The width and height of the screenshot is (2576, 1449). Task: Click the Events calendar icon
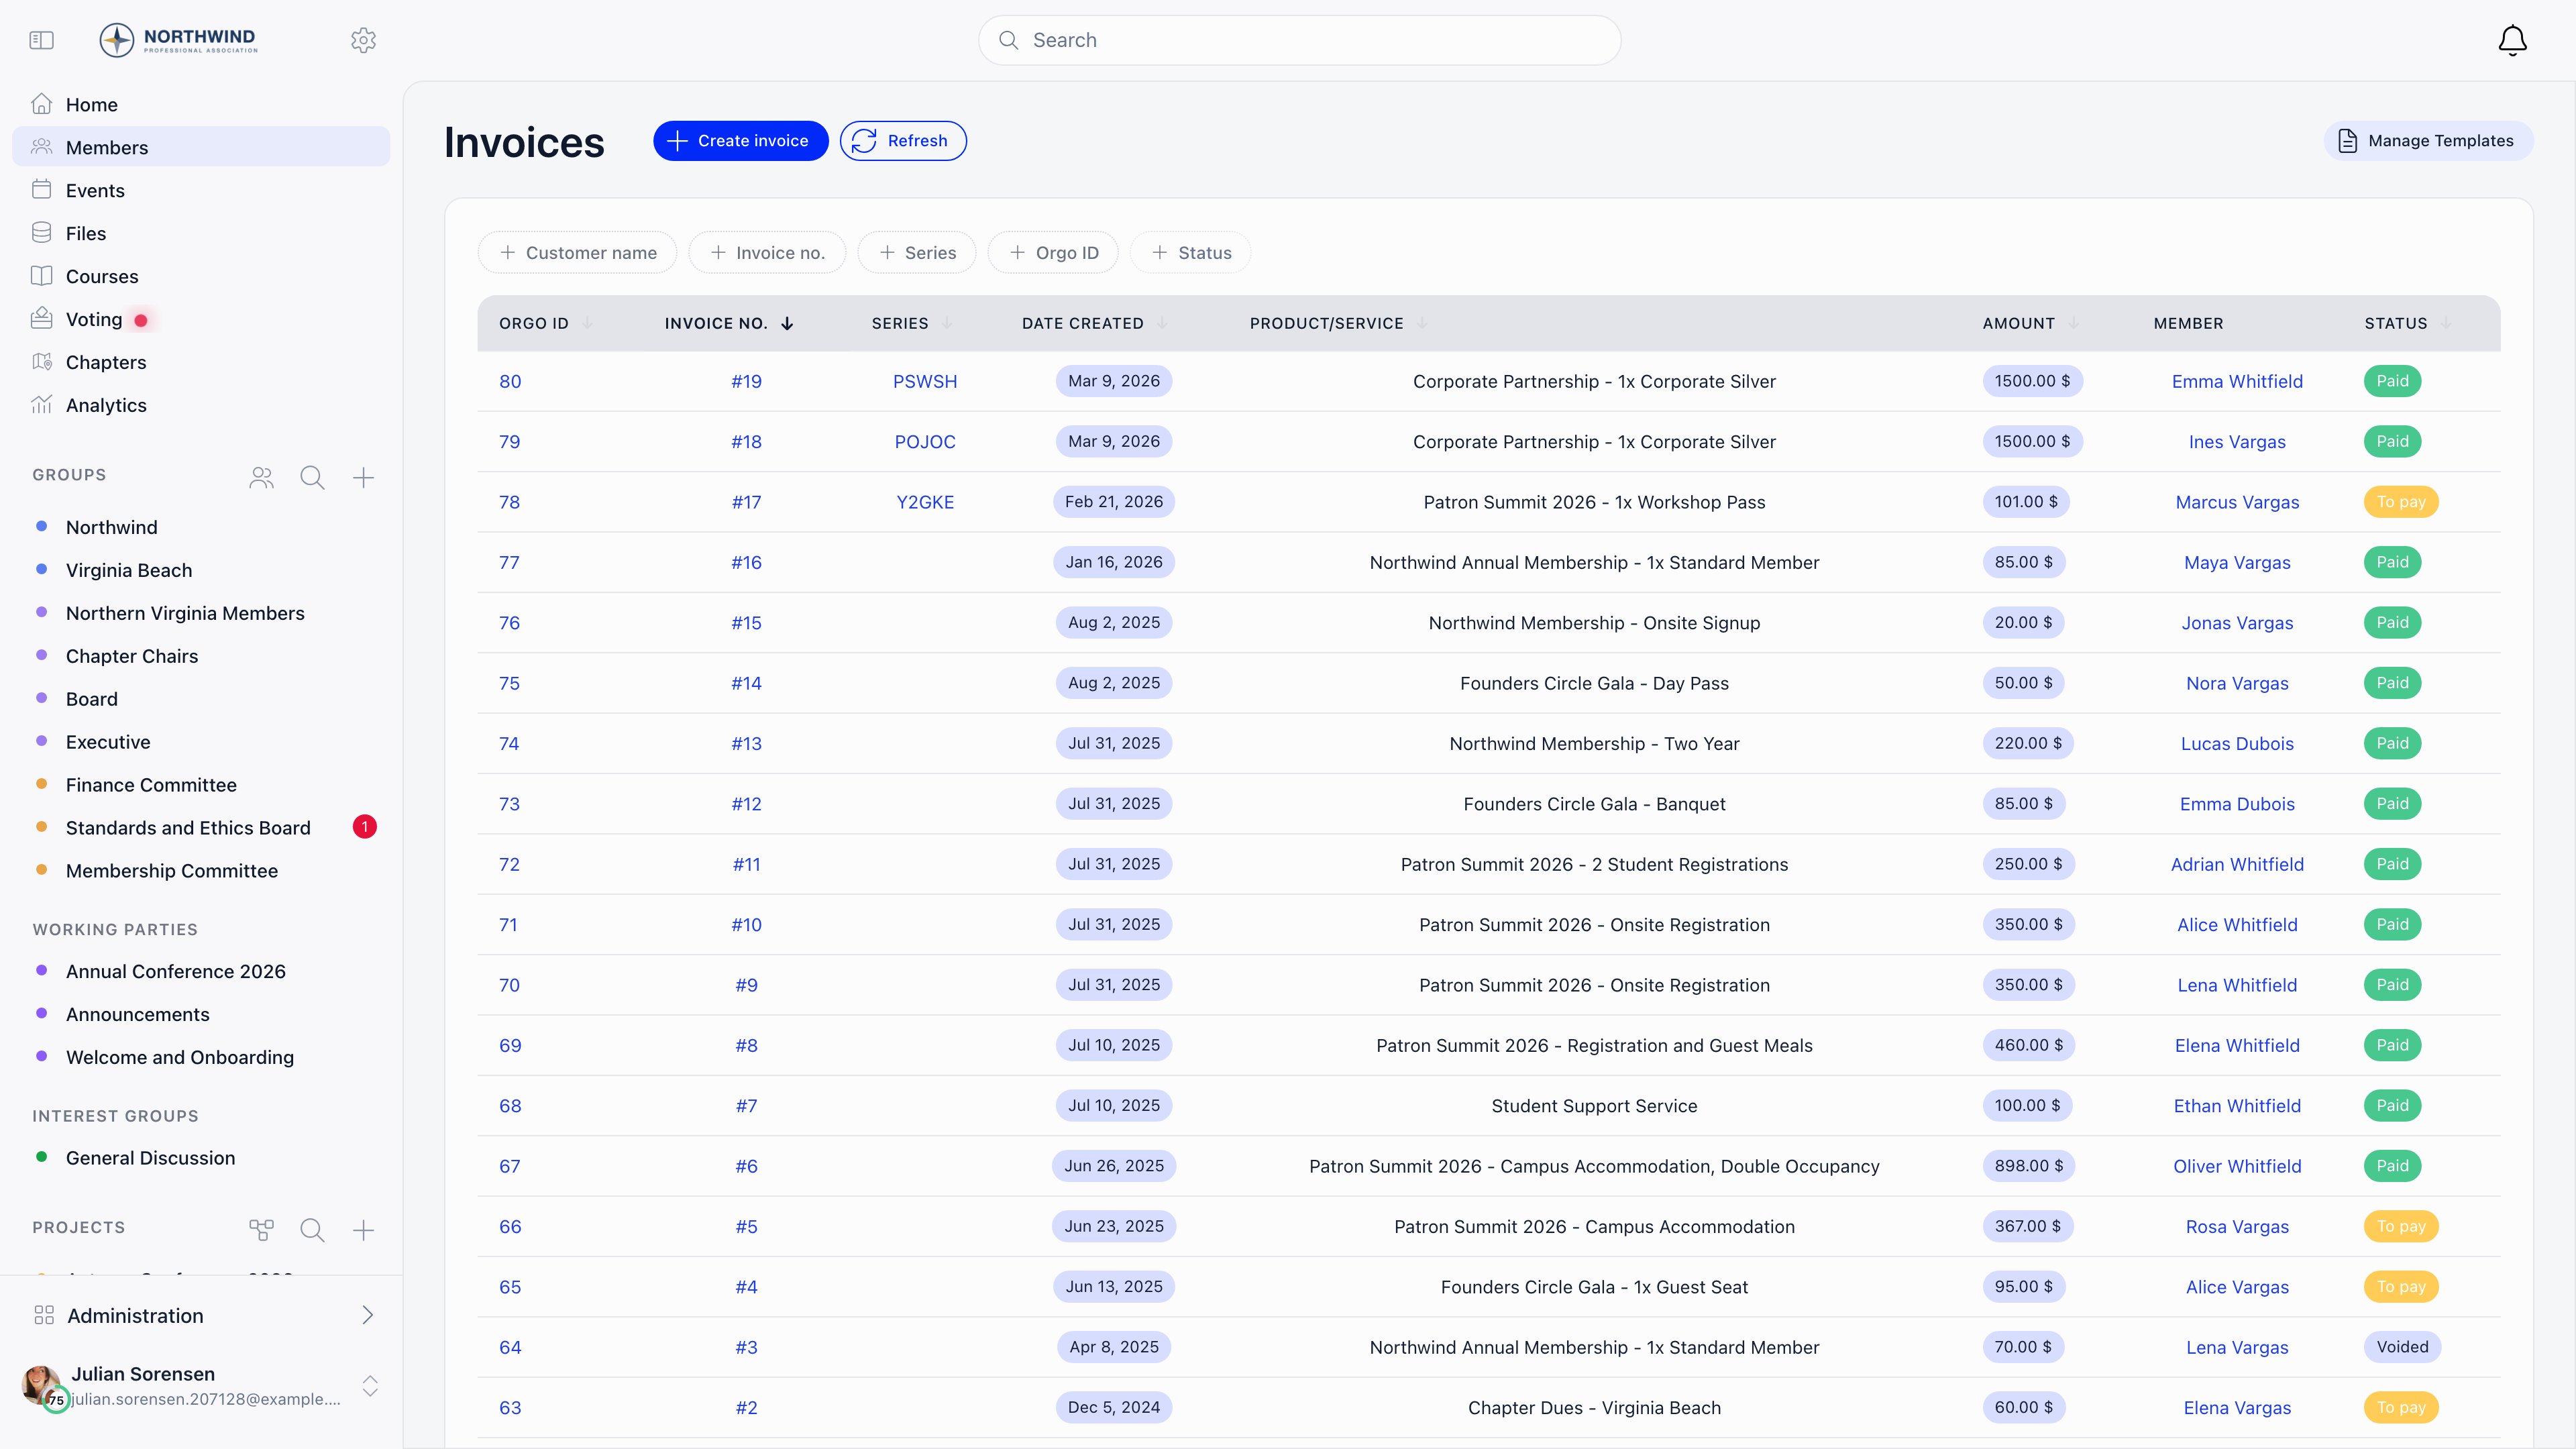[x=41, y=190]
